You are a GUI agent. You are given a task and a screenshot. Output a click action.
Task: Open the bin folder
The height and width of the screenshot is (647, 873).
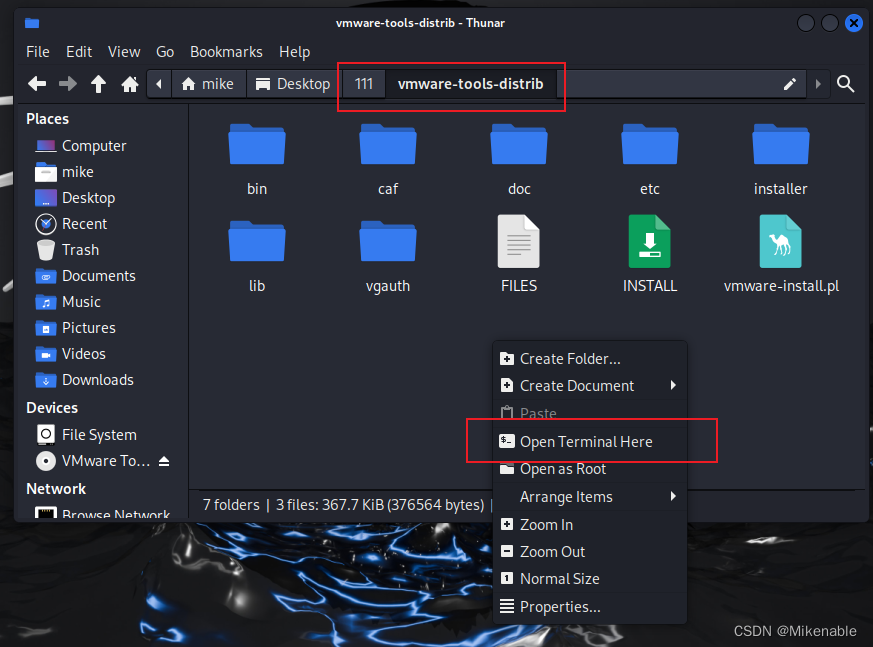(257, 160)
